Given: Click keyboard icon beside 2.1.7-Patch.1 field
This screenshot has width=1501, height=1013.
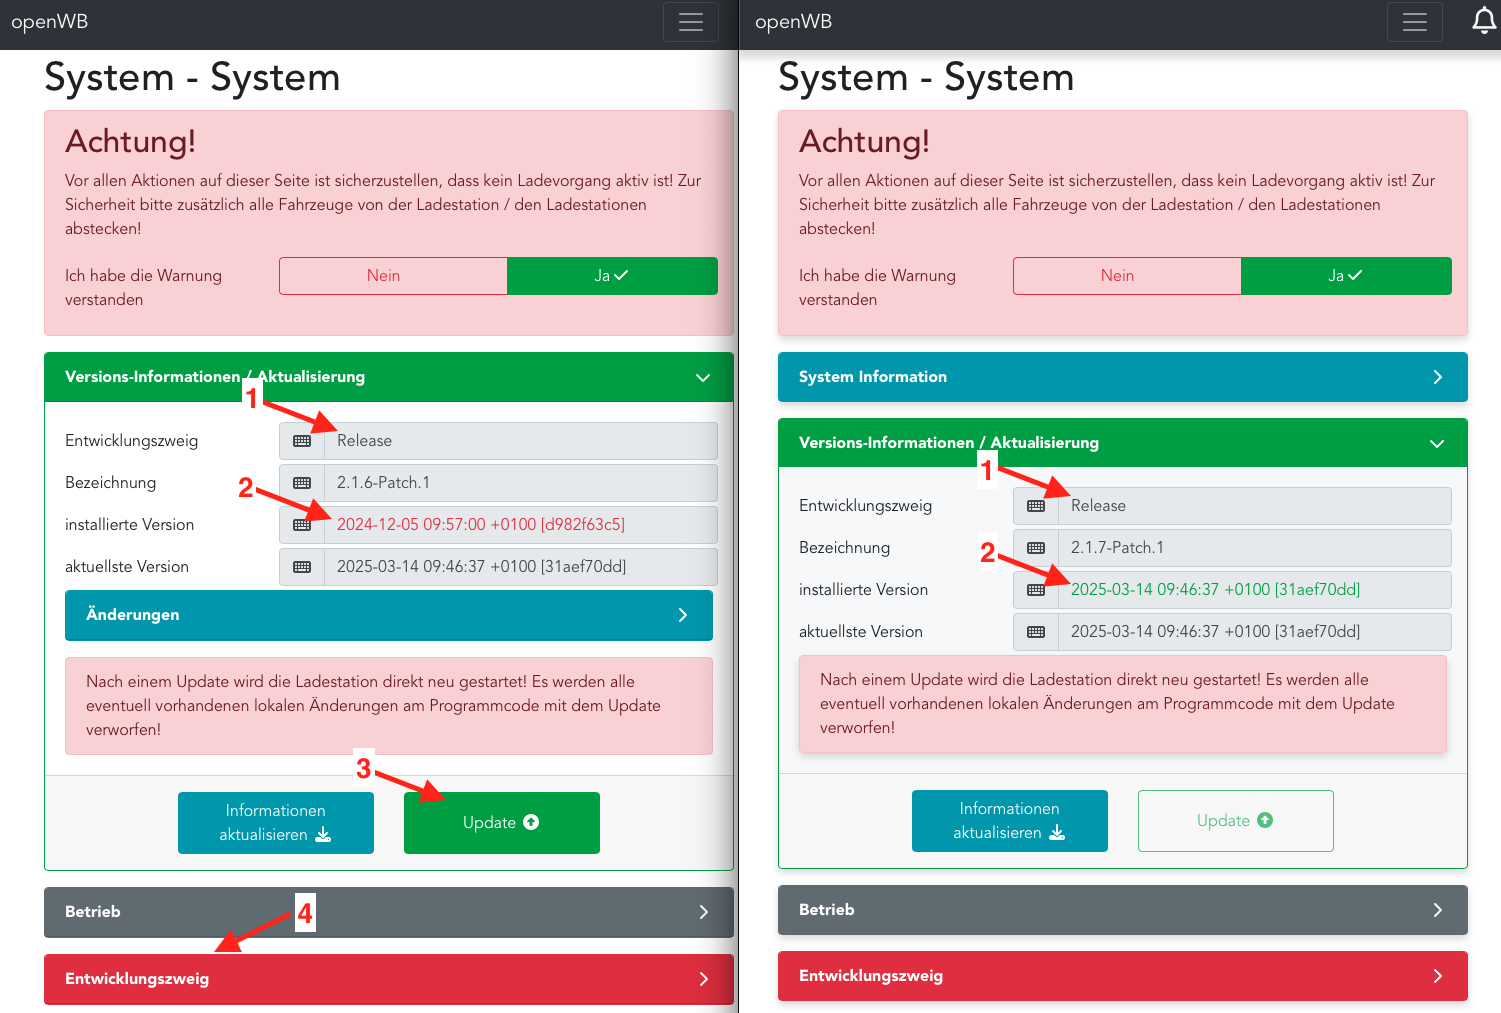Looking at the screenshot, I should [1036, 548].
